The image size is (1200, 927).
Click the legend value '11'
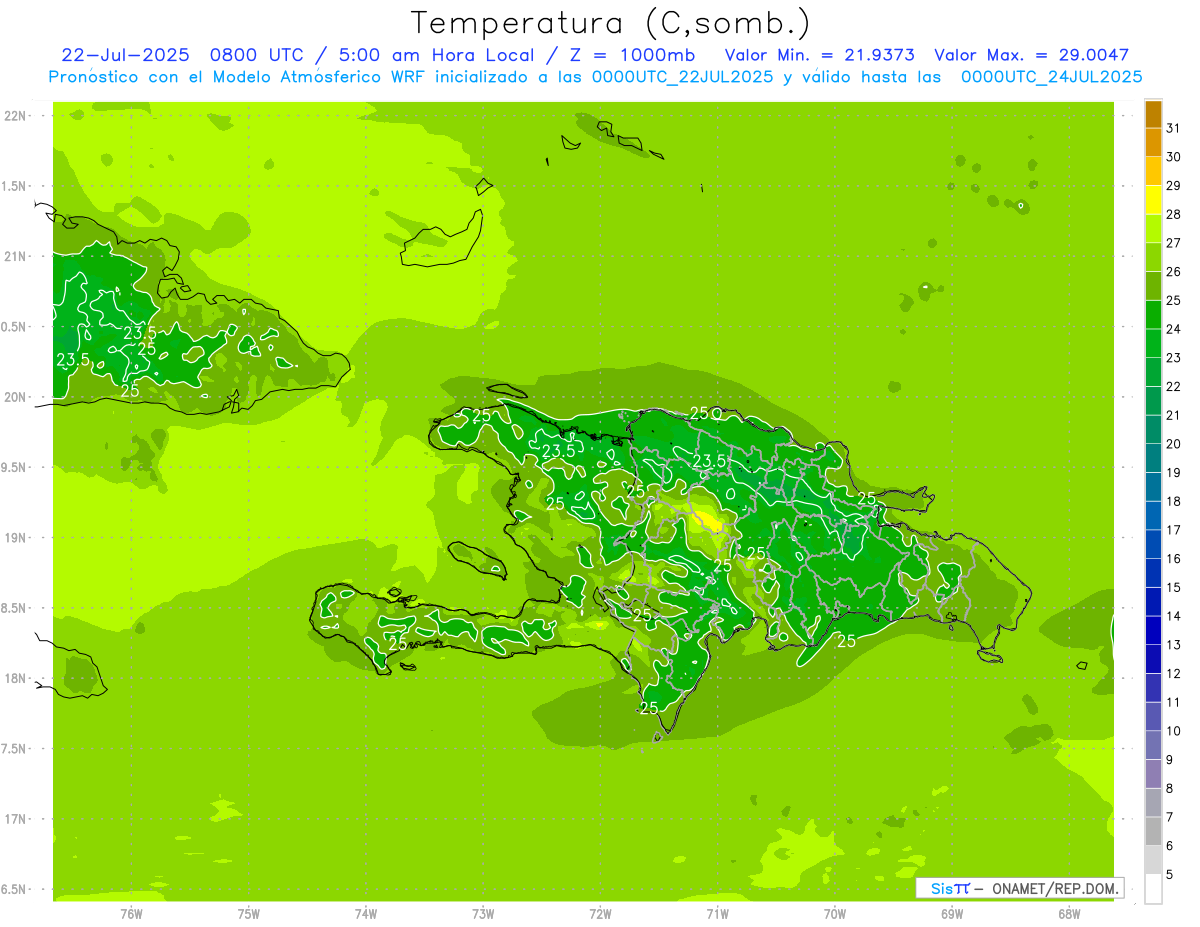(1174, 702)
